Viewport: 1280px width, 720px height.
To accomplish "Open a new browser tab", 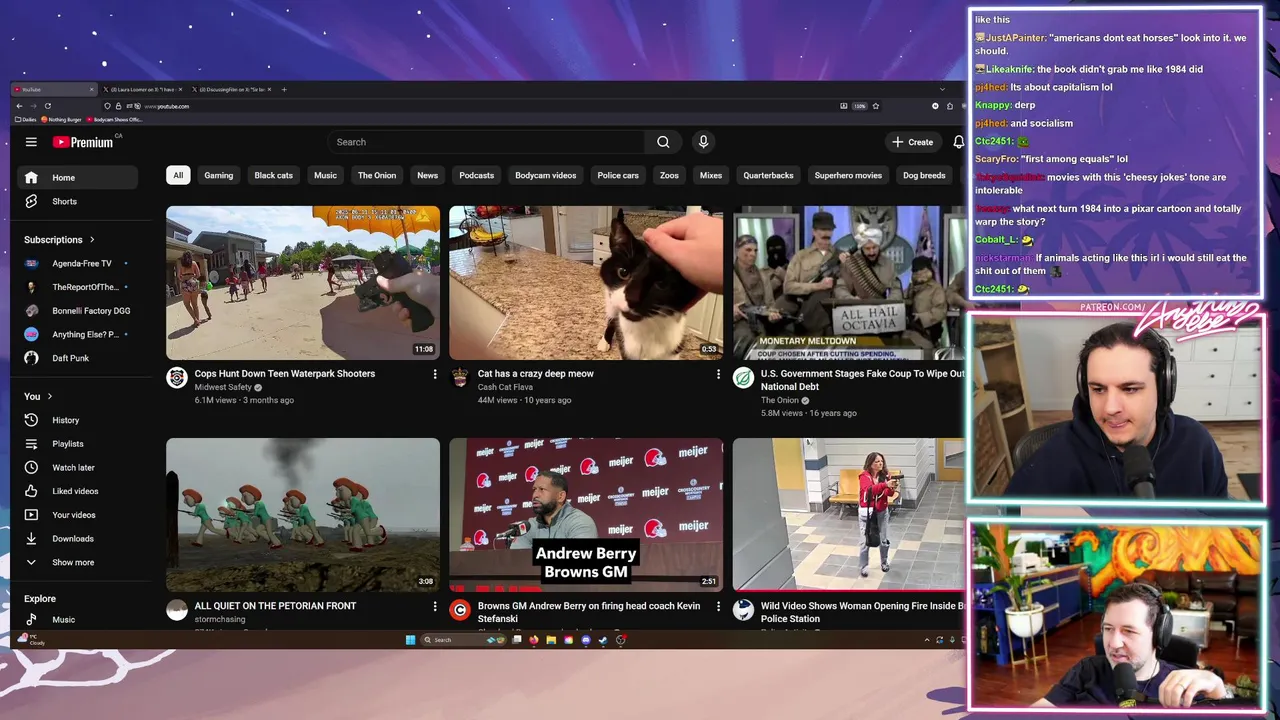I will click(x=284, y=90).
